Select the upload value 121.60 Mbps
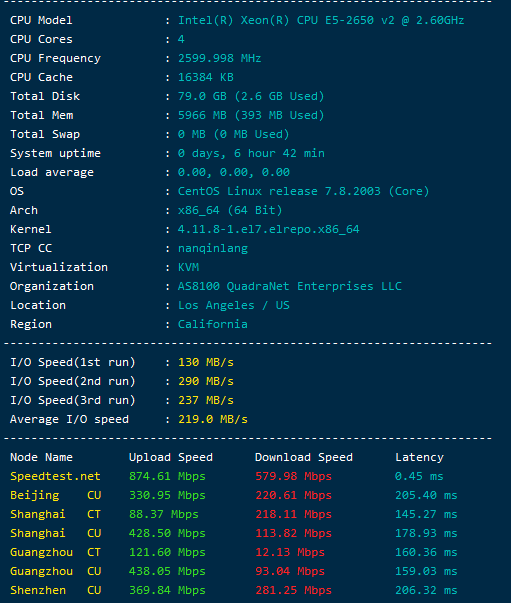 click(167, 552)
